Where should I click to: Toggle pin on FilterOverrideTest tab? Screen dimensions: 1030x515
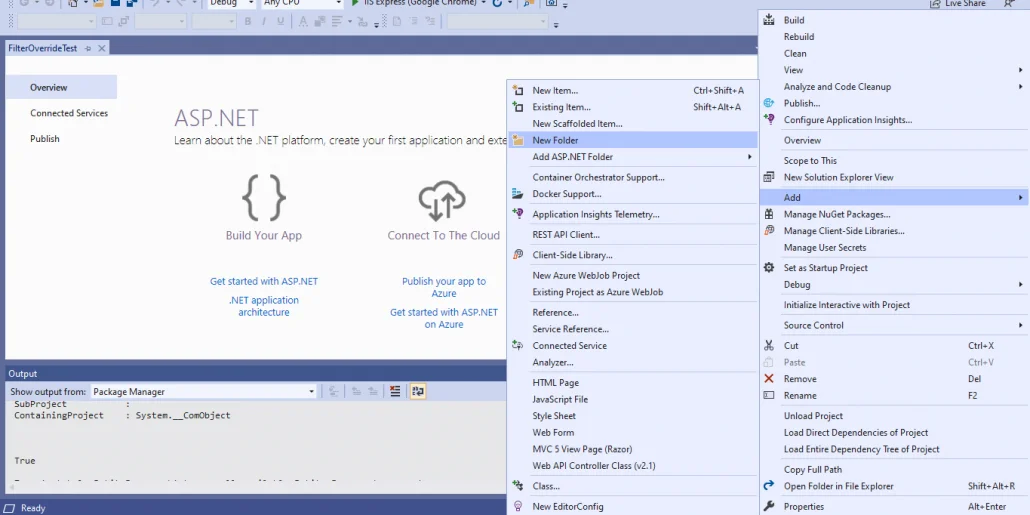click(88, 49)
